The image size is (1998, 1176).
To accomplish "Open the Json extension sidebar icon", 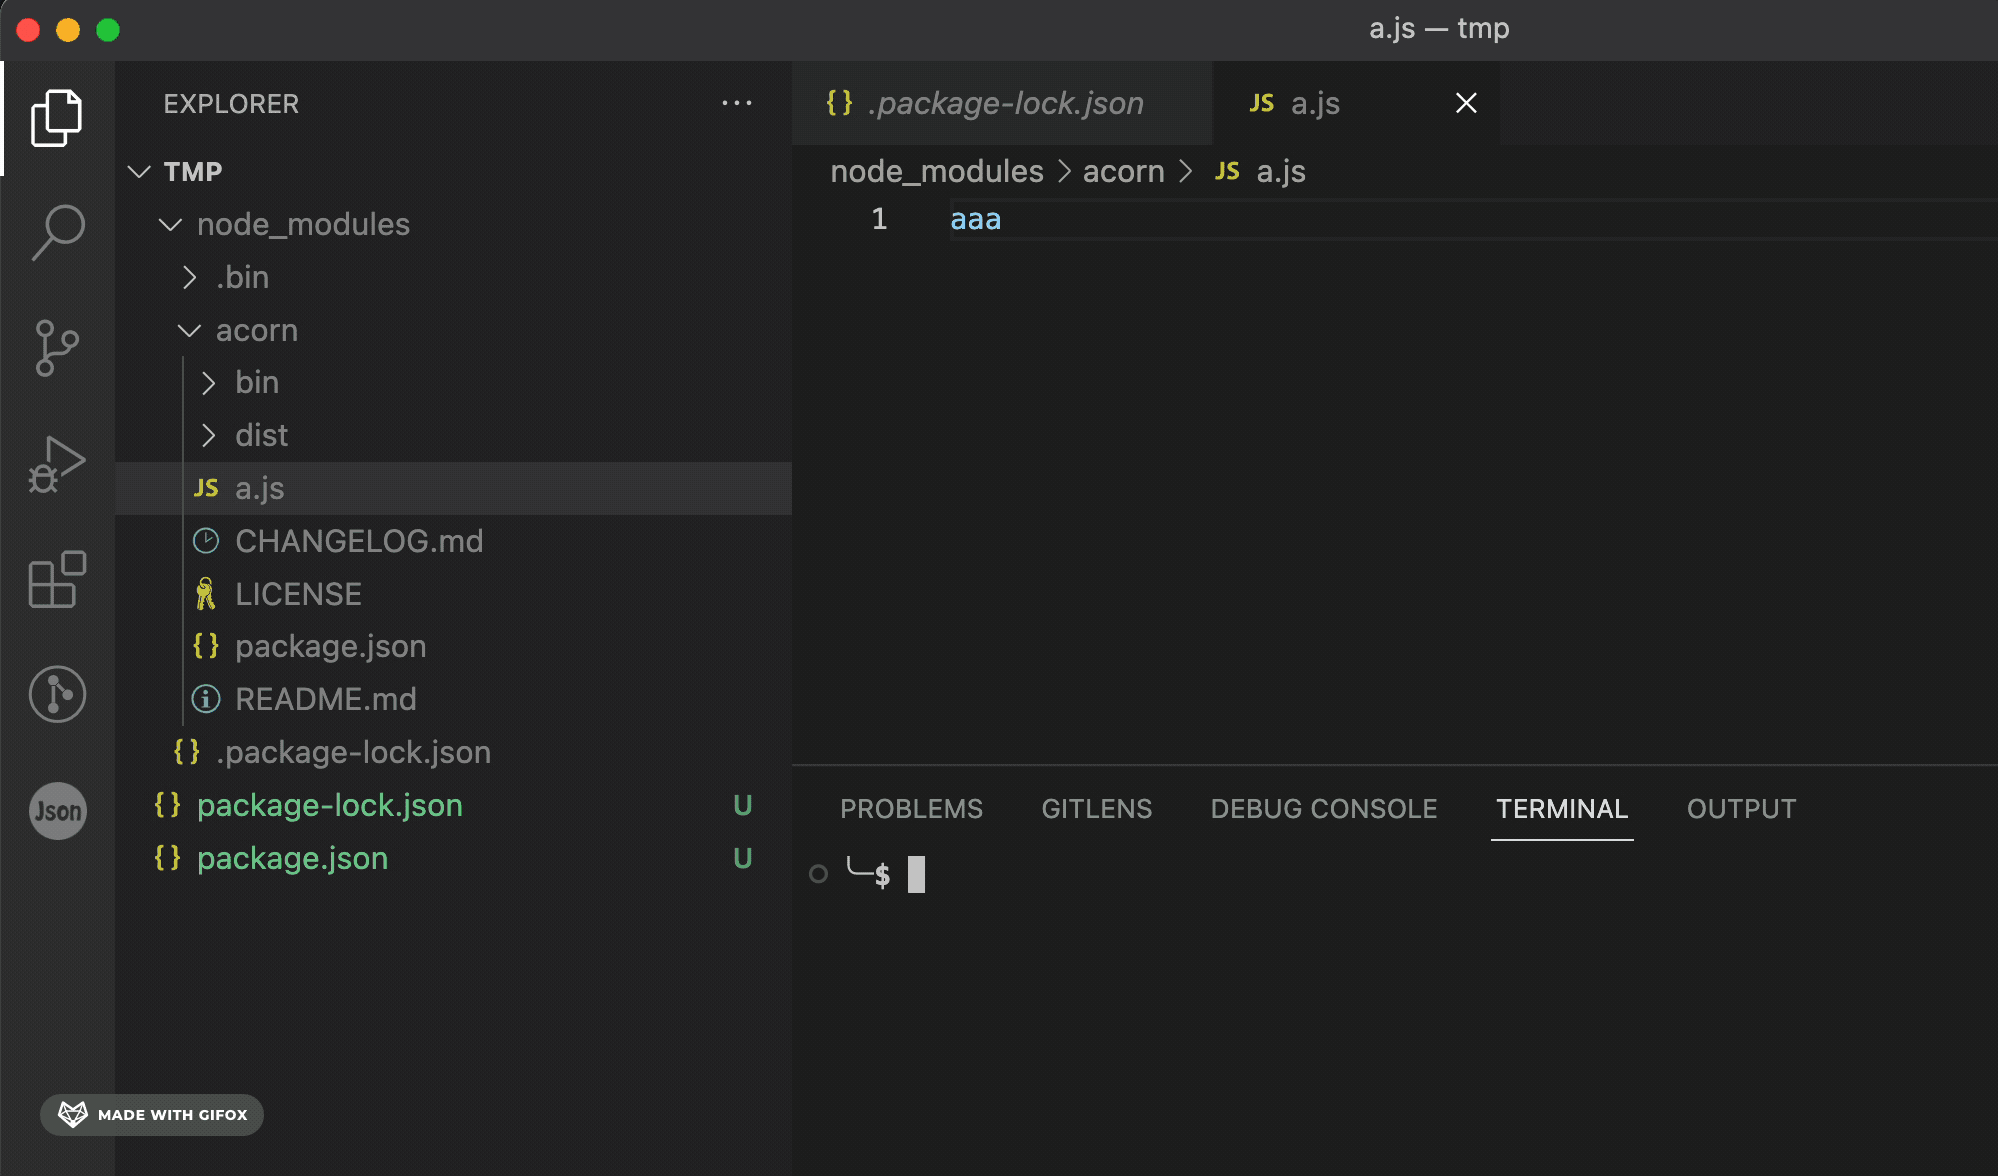I will (57, 810).
